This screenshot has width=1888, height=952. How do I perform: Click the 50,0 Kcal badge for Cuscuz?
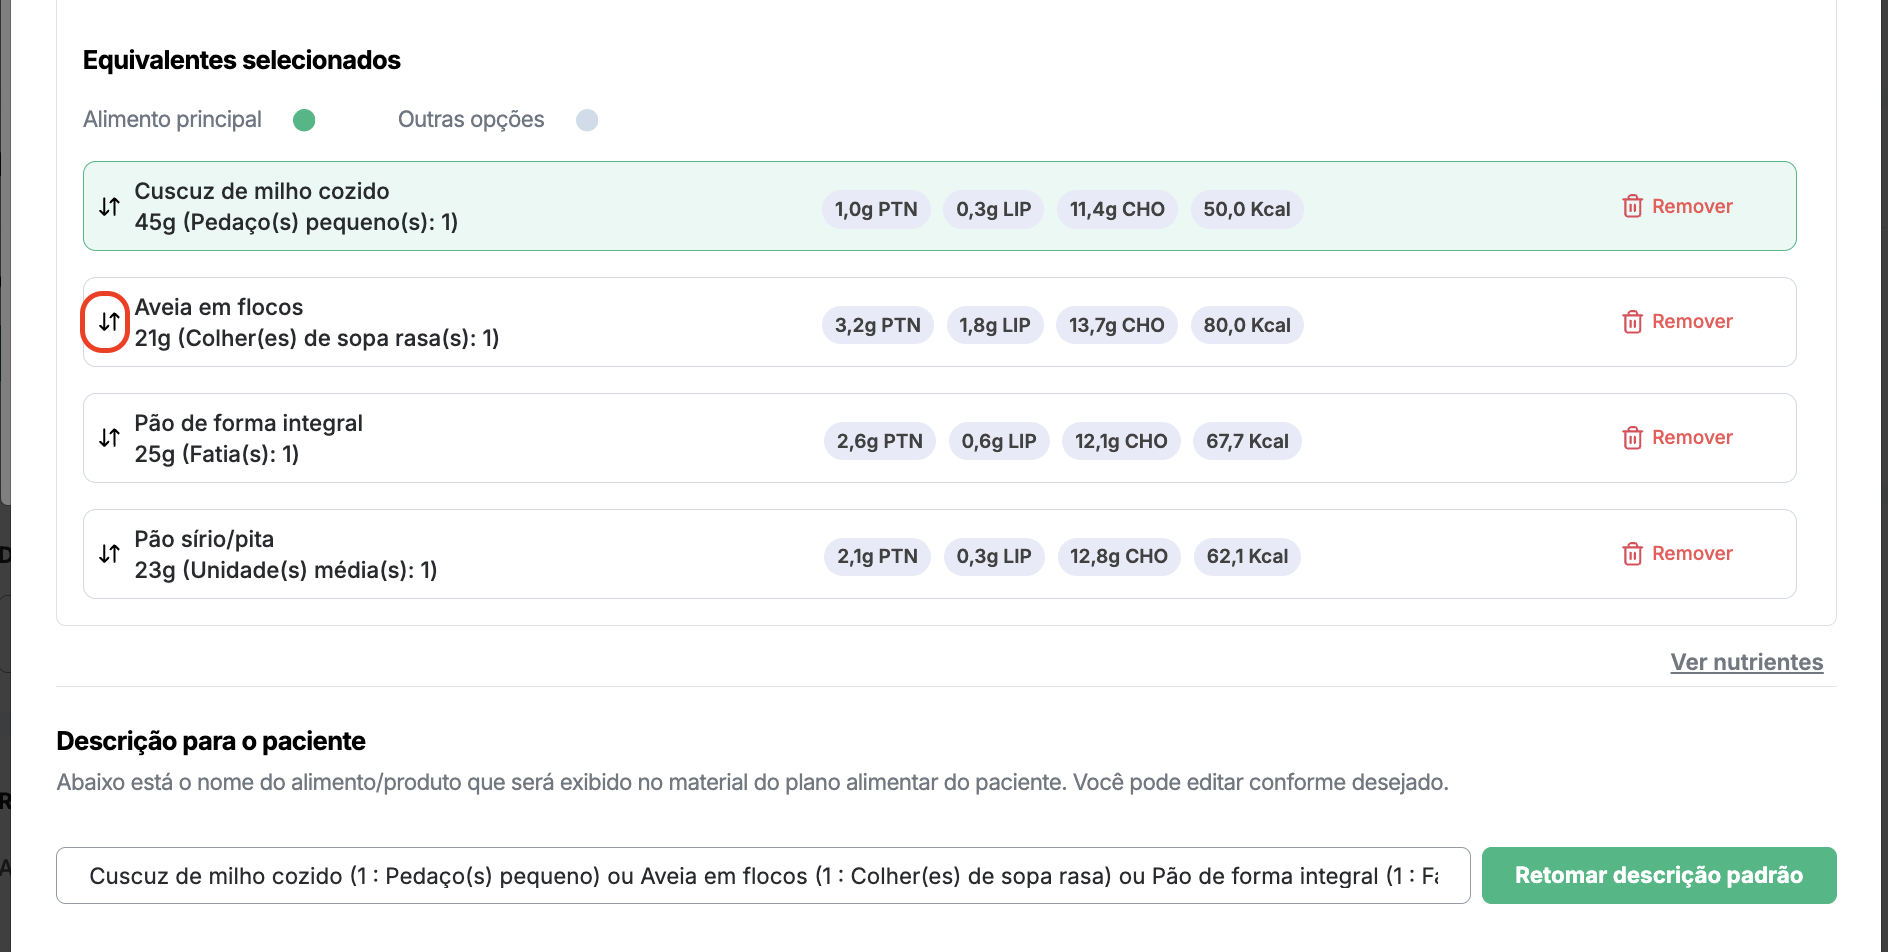point(1246,210)
